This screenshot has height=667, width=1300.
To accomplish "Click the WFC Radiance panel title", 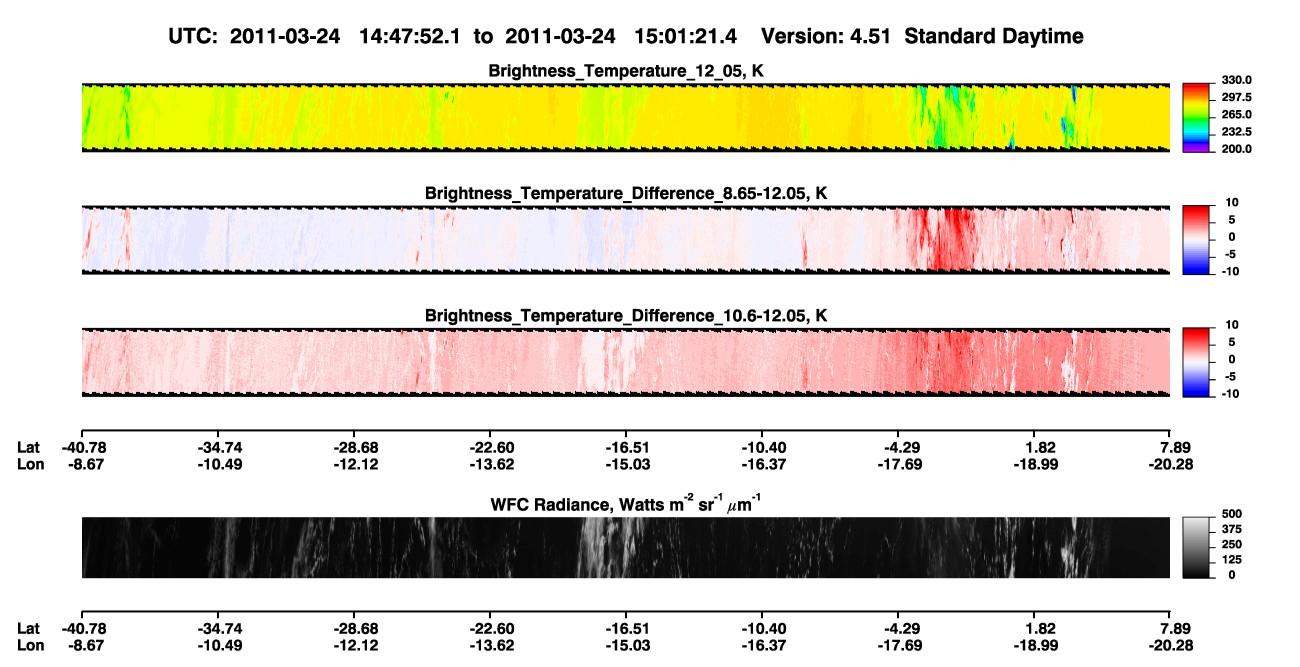I will [626, 504].
